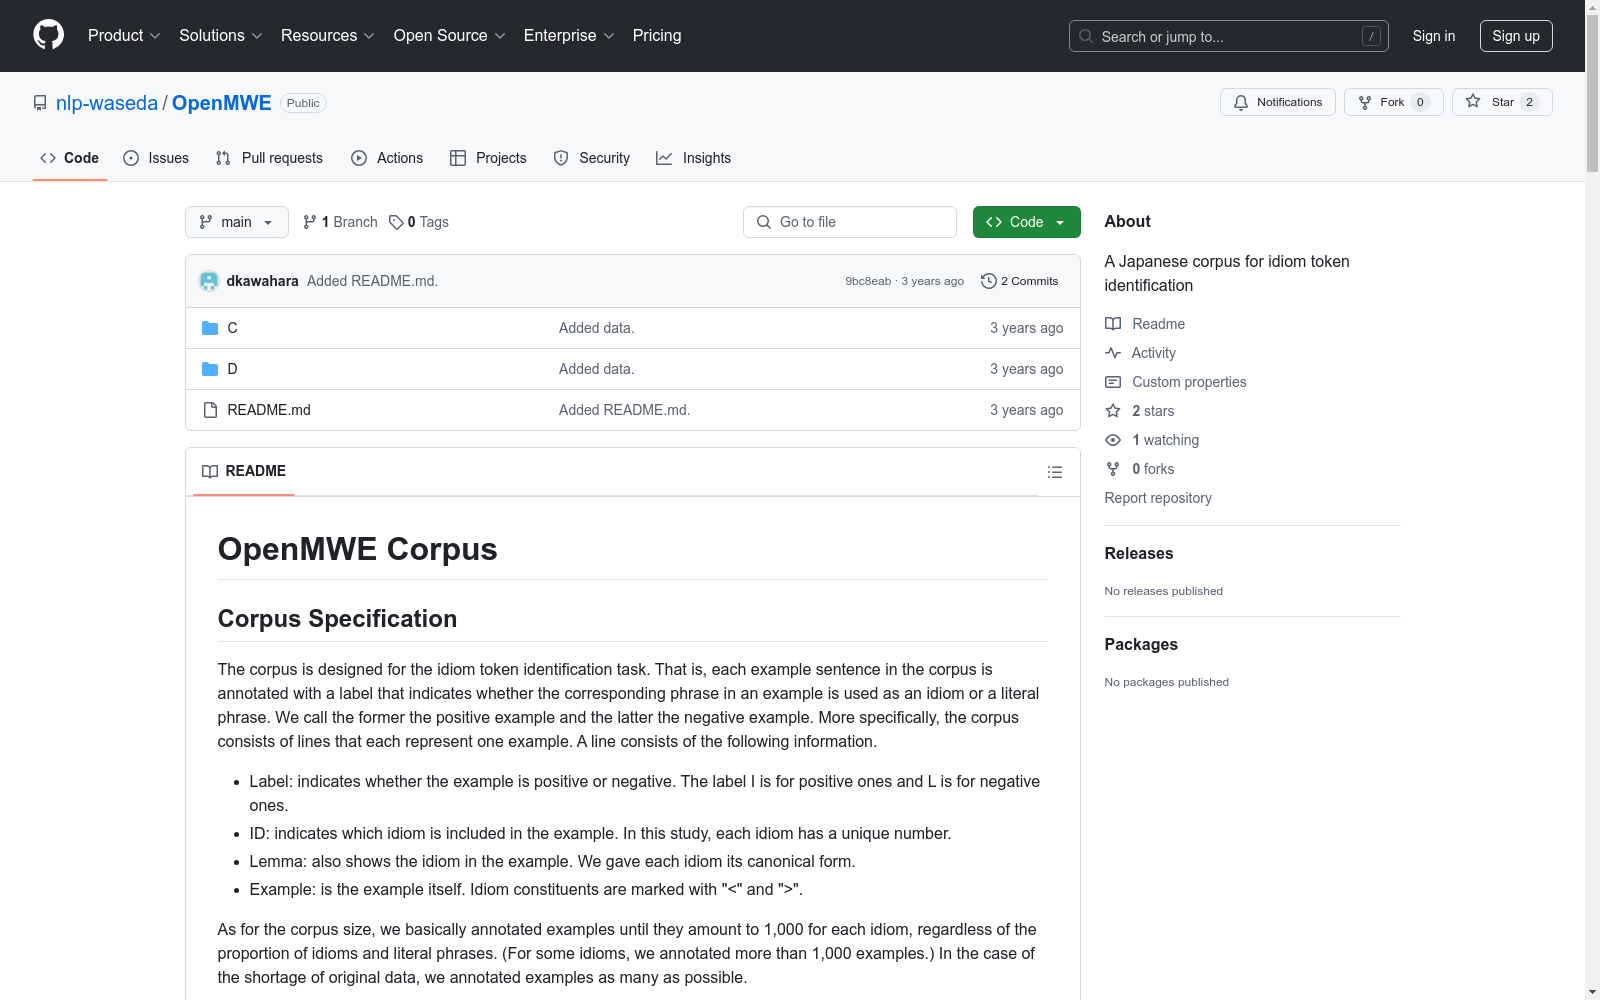Screen dimensions: 1600x1000
Task: View the 1 Branch link
Action: (x=340, y=222)
